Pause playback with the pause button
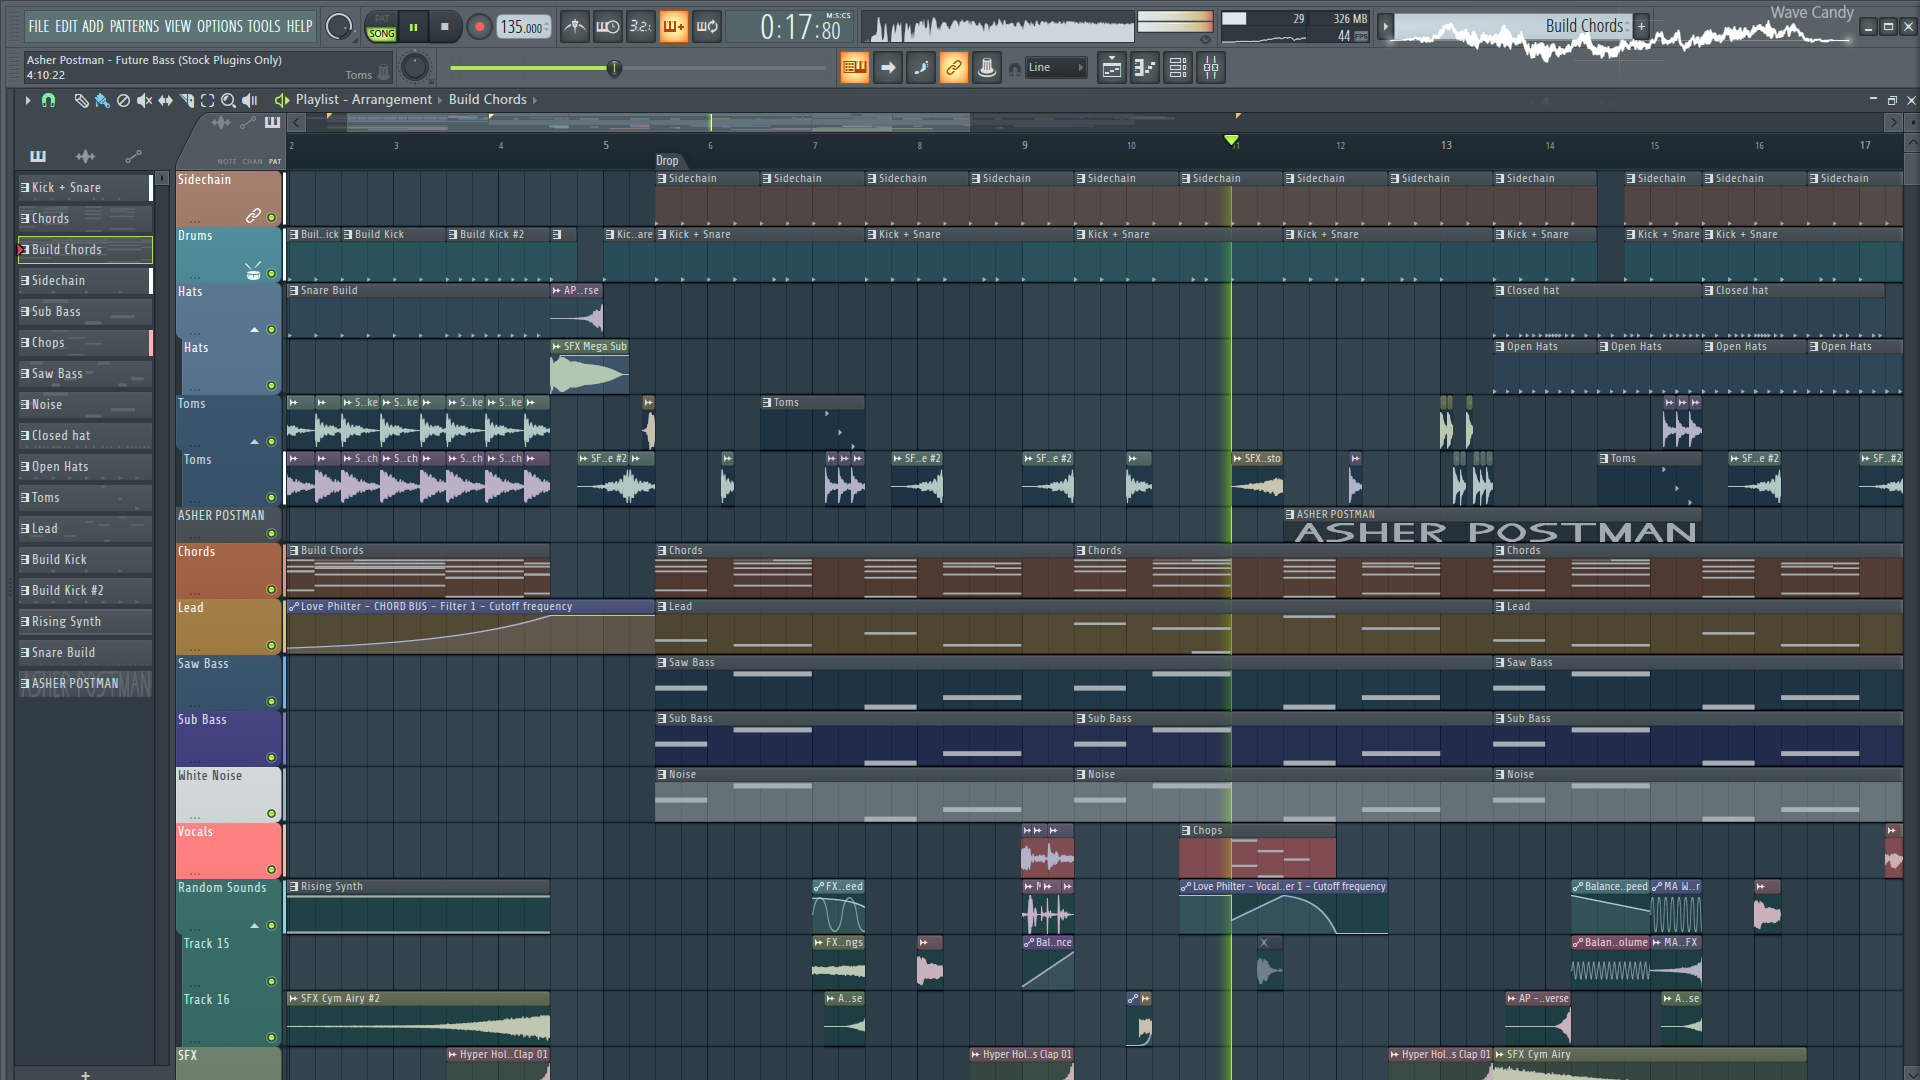 click(413, 27)
